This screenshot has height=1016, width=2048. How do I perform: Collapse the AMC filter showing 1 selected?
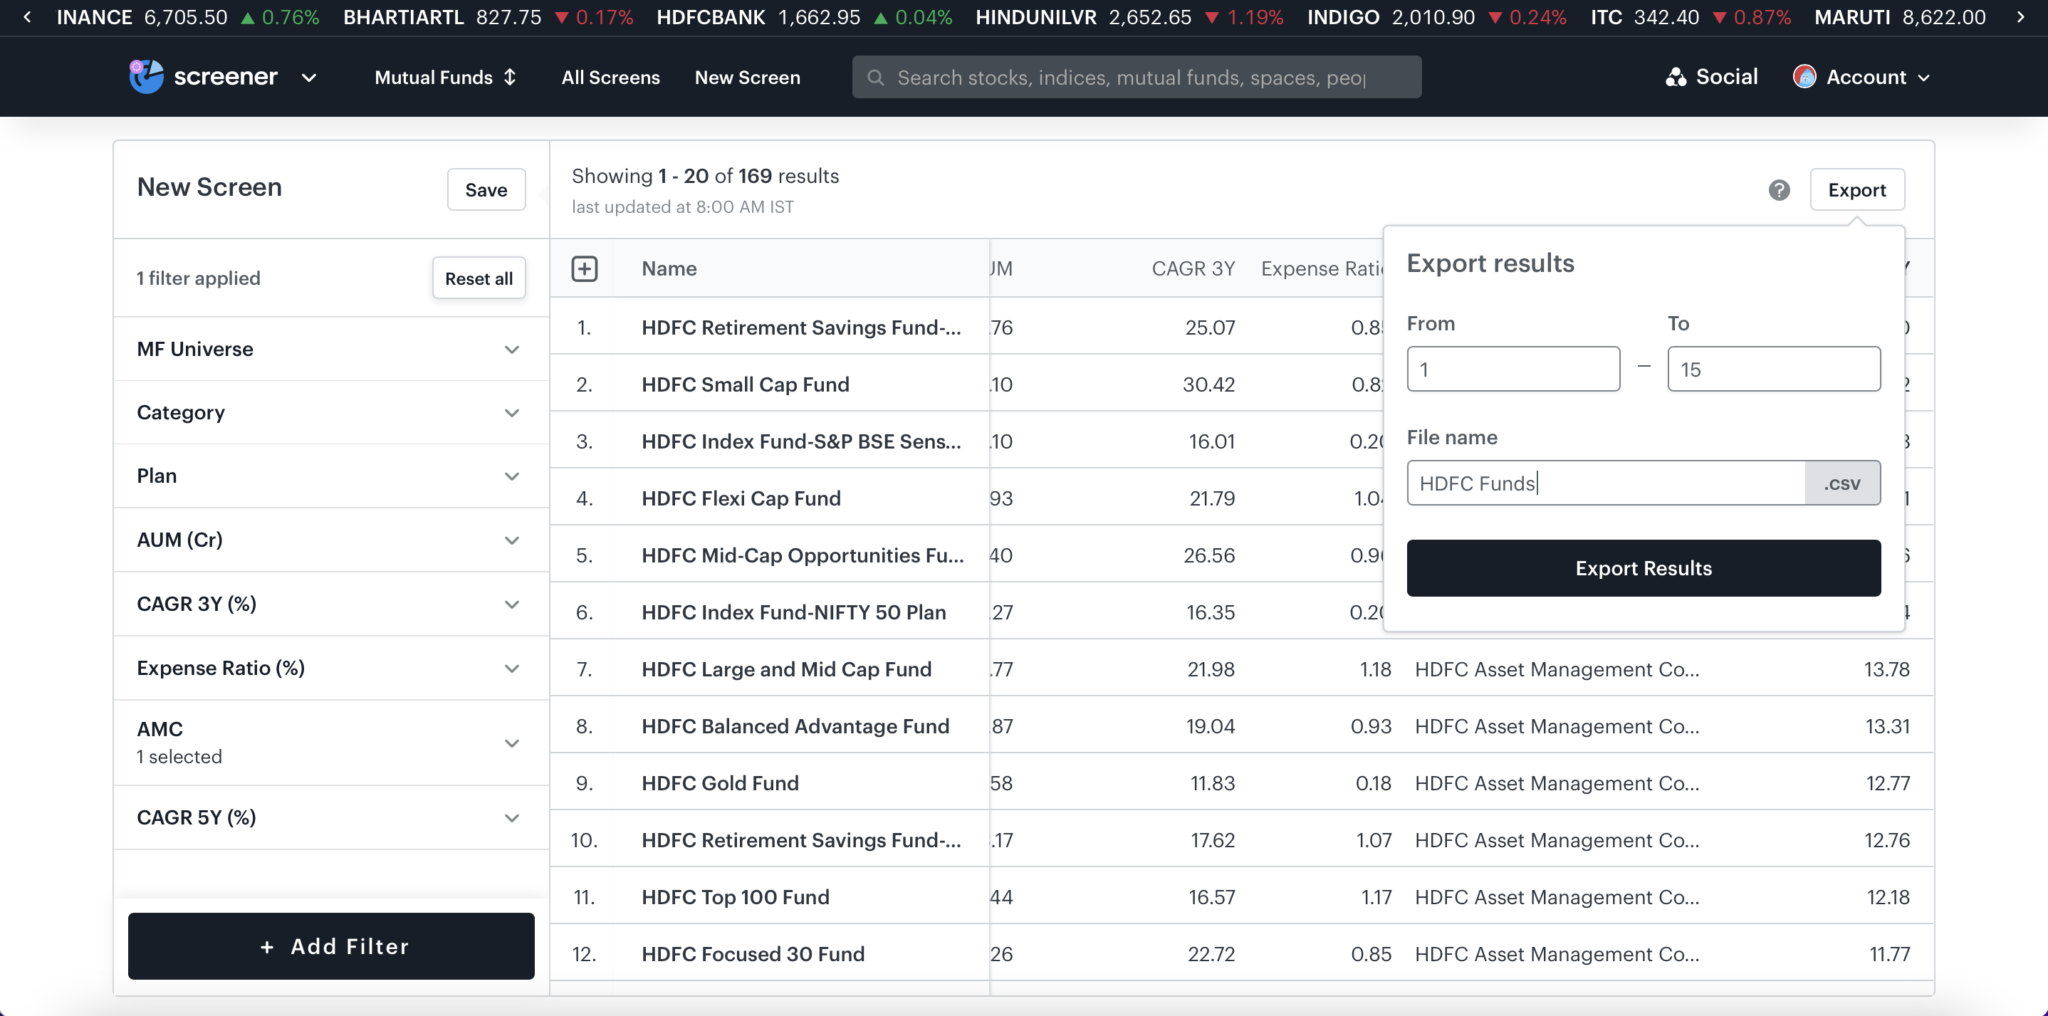512,742
